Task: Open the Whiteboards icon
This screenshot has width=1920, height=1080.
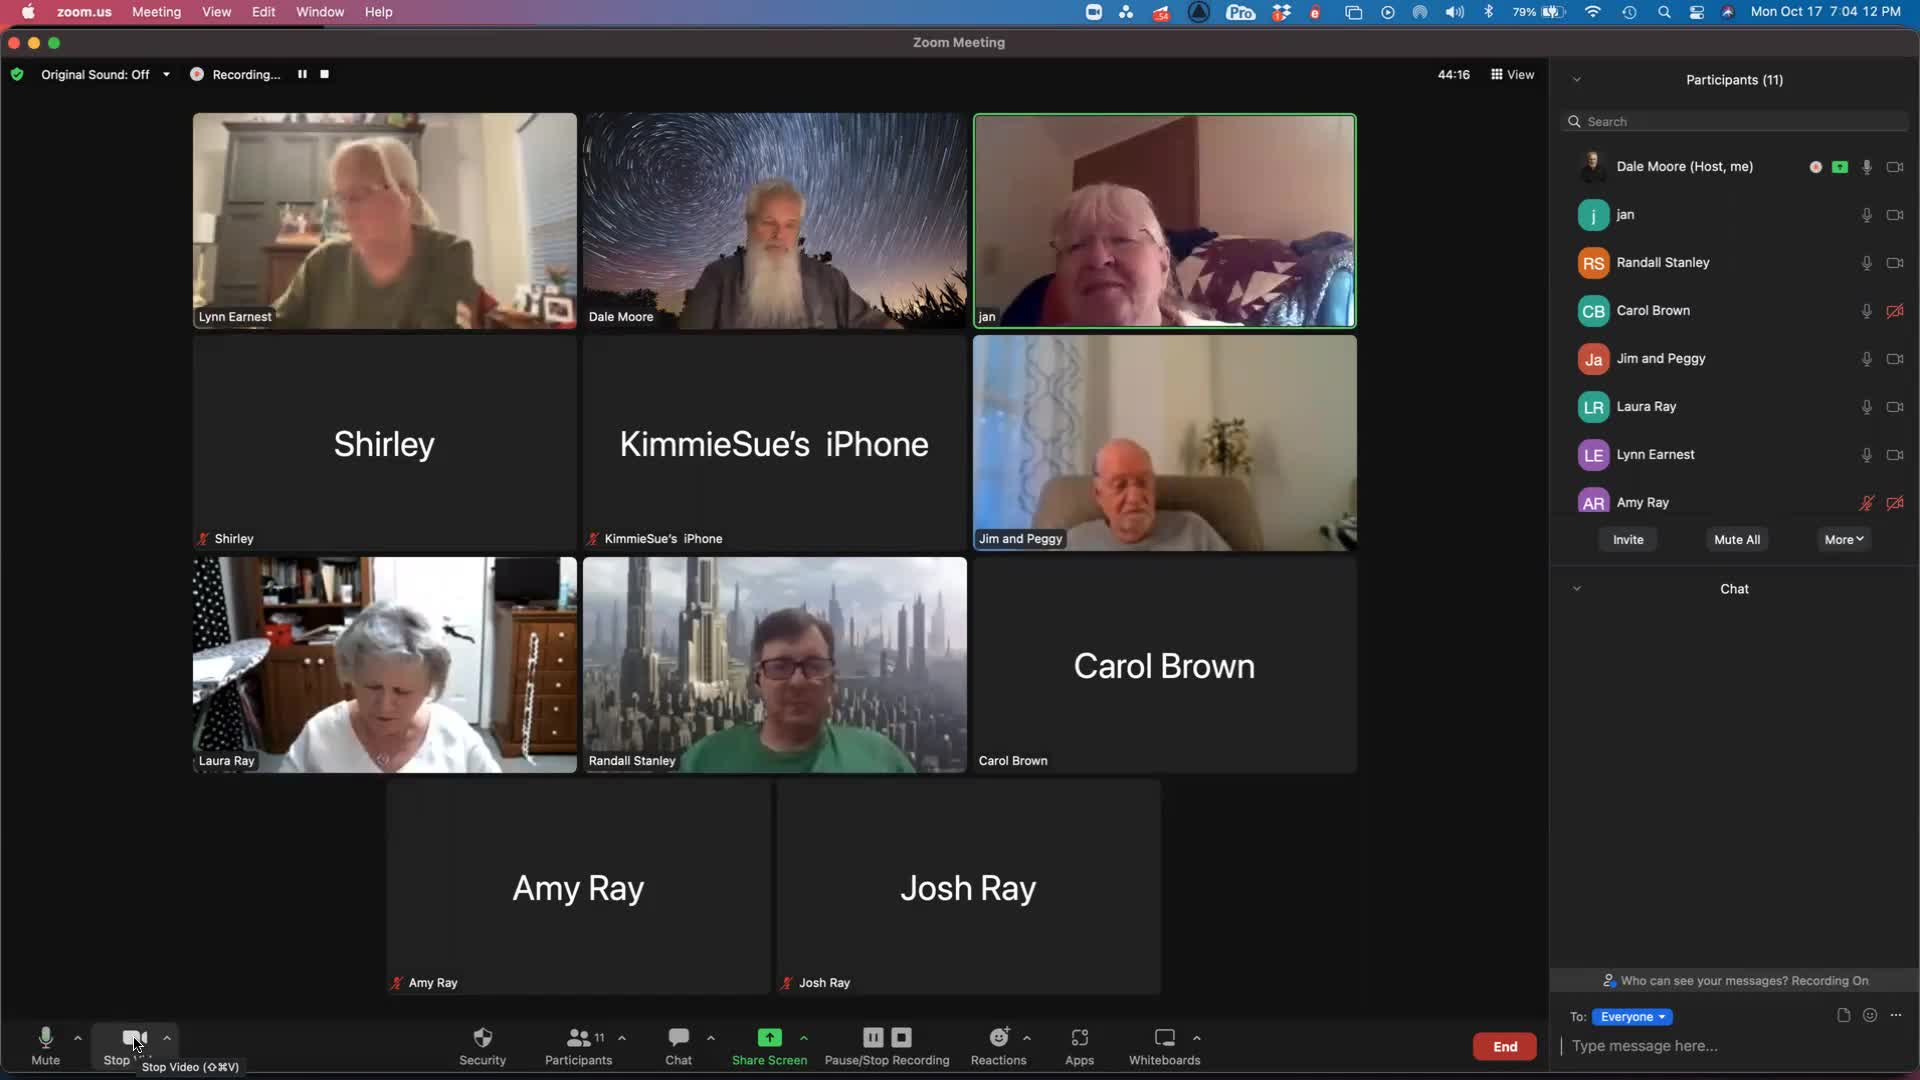Action: coord(1164,1037)
